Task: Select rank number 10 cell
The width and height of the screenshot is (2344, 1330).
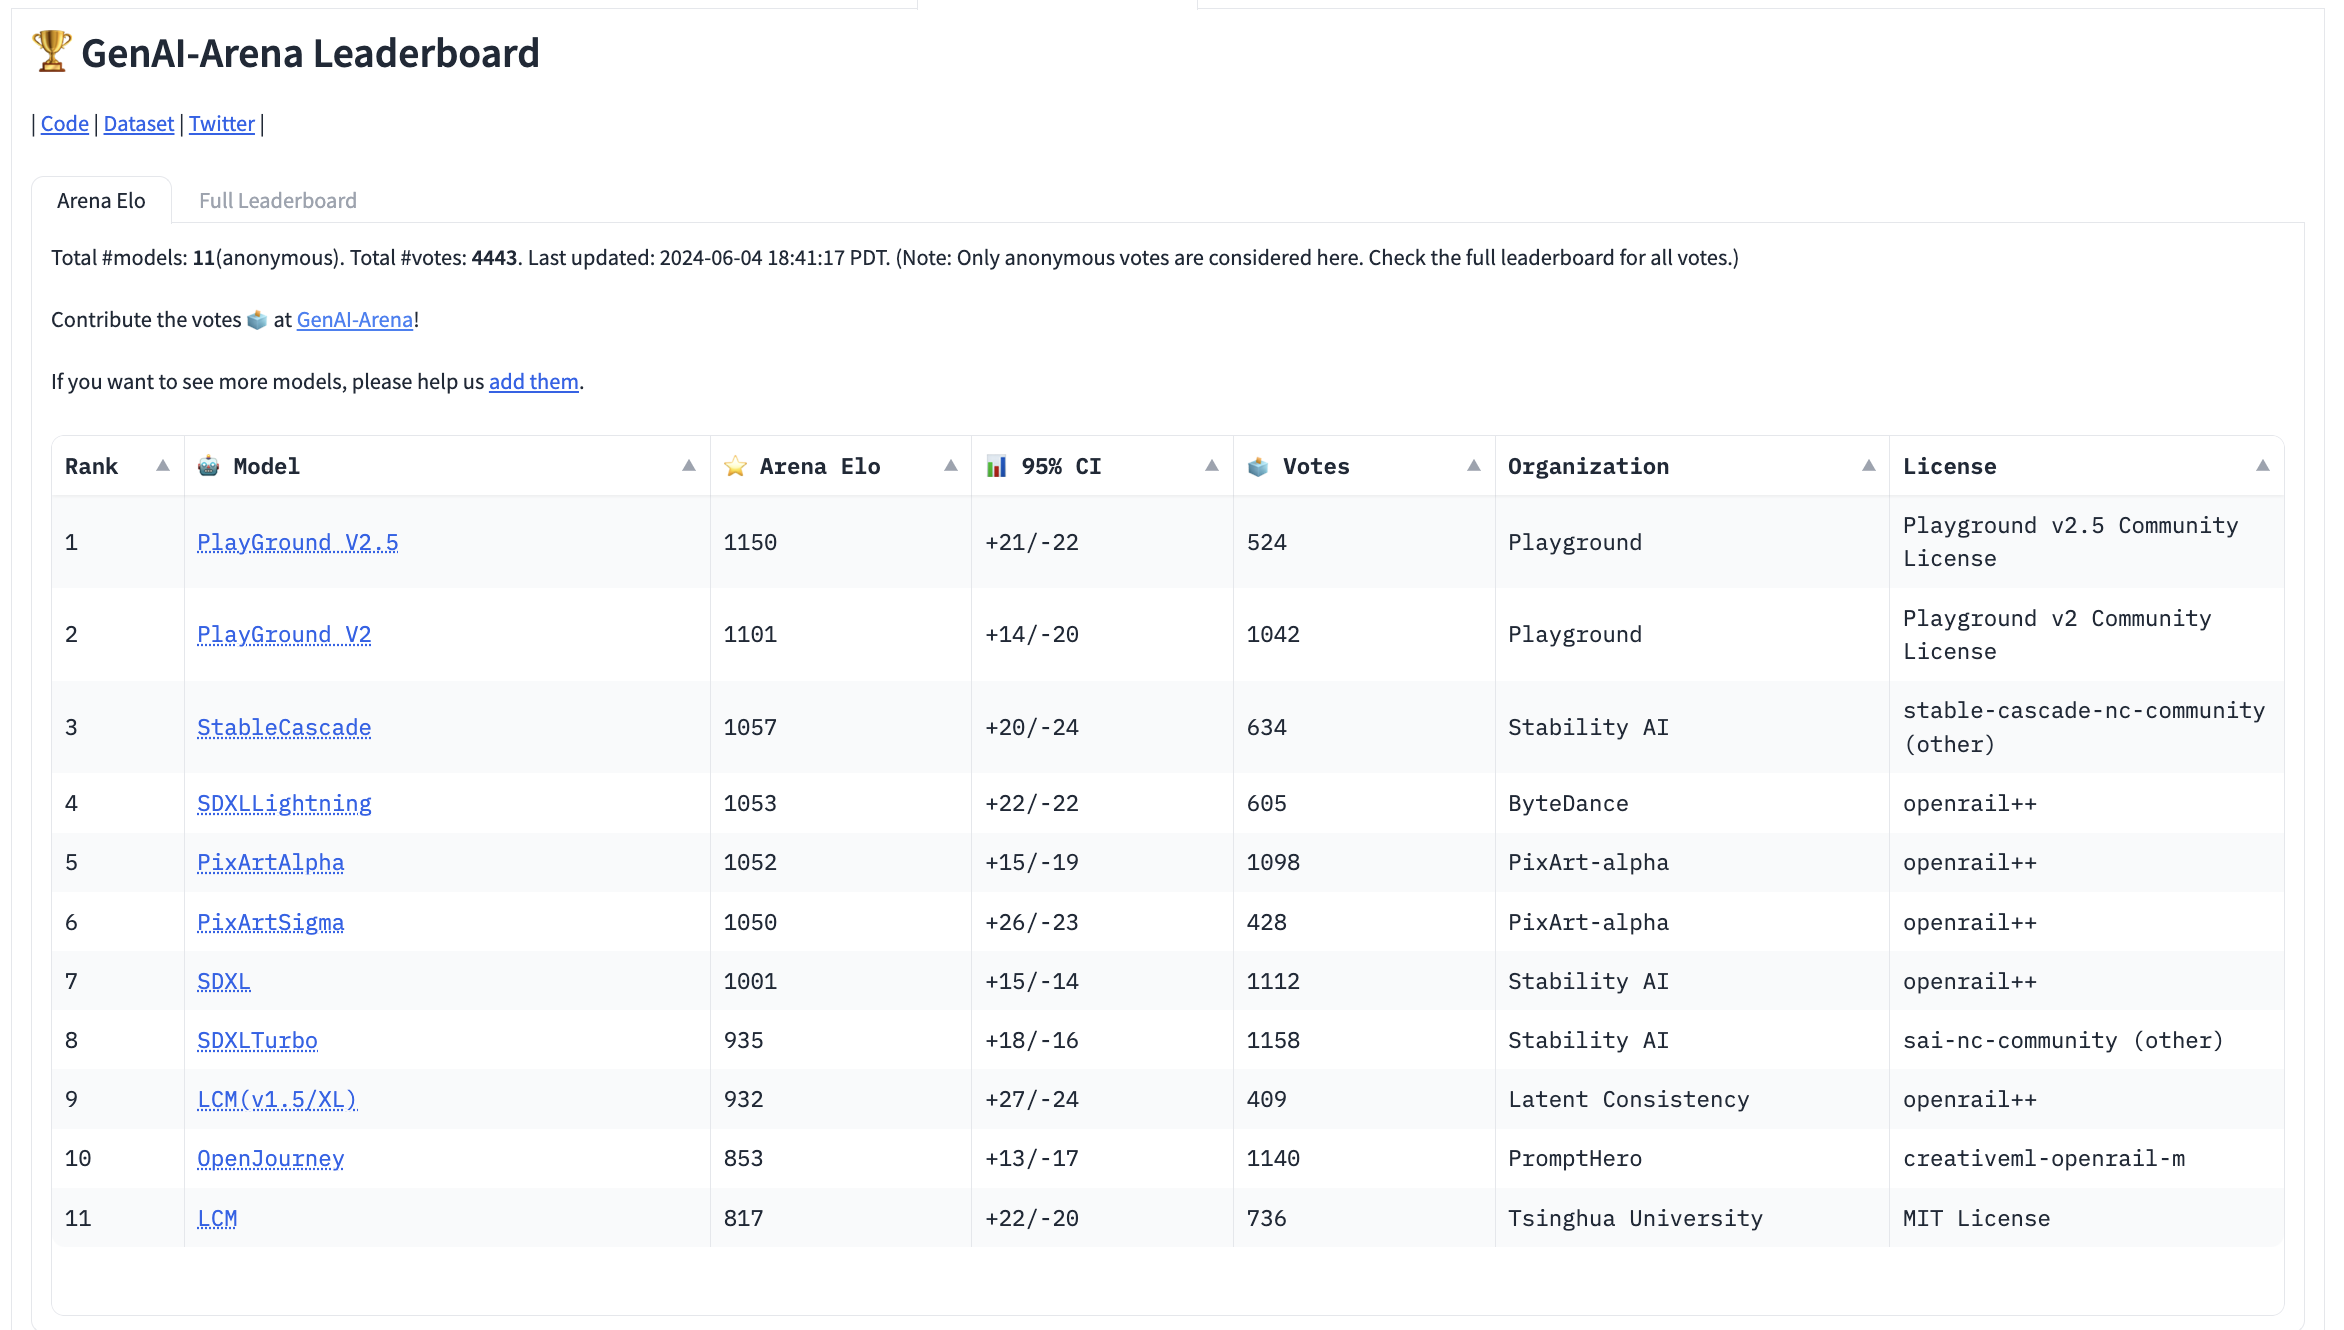Action: [x=118, y=1158]
